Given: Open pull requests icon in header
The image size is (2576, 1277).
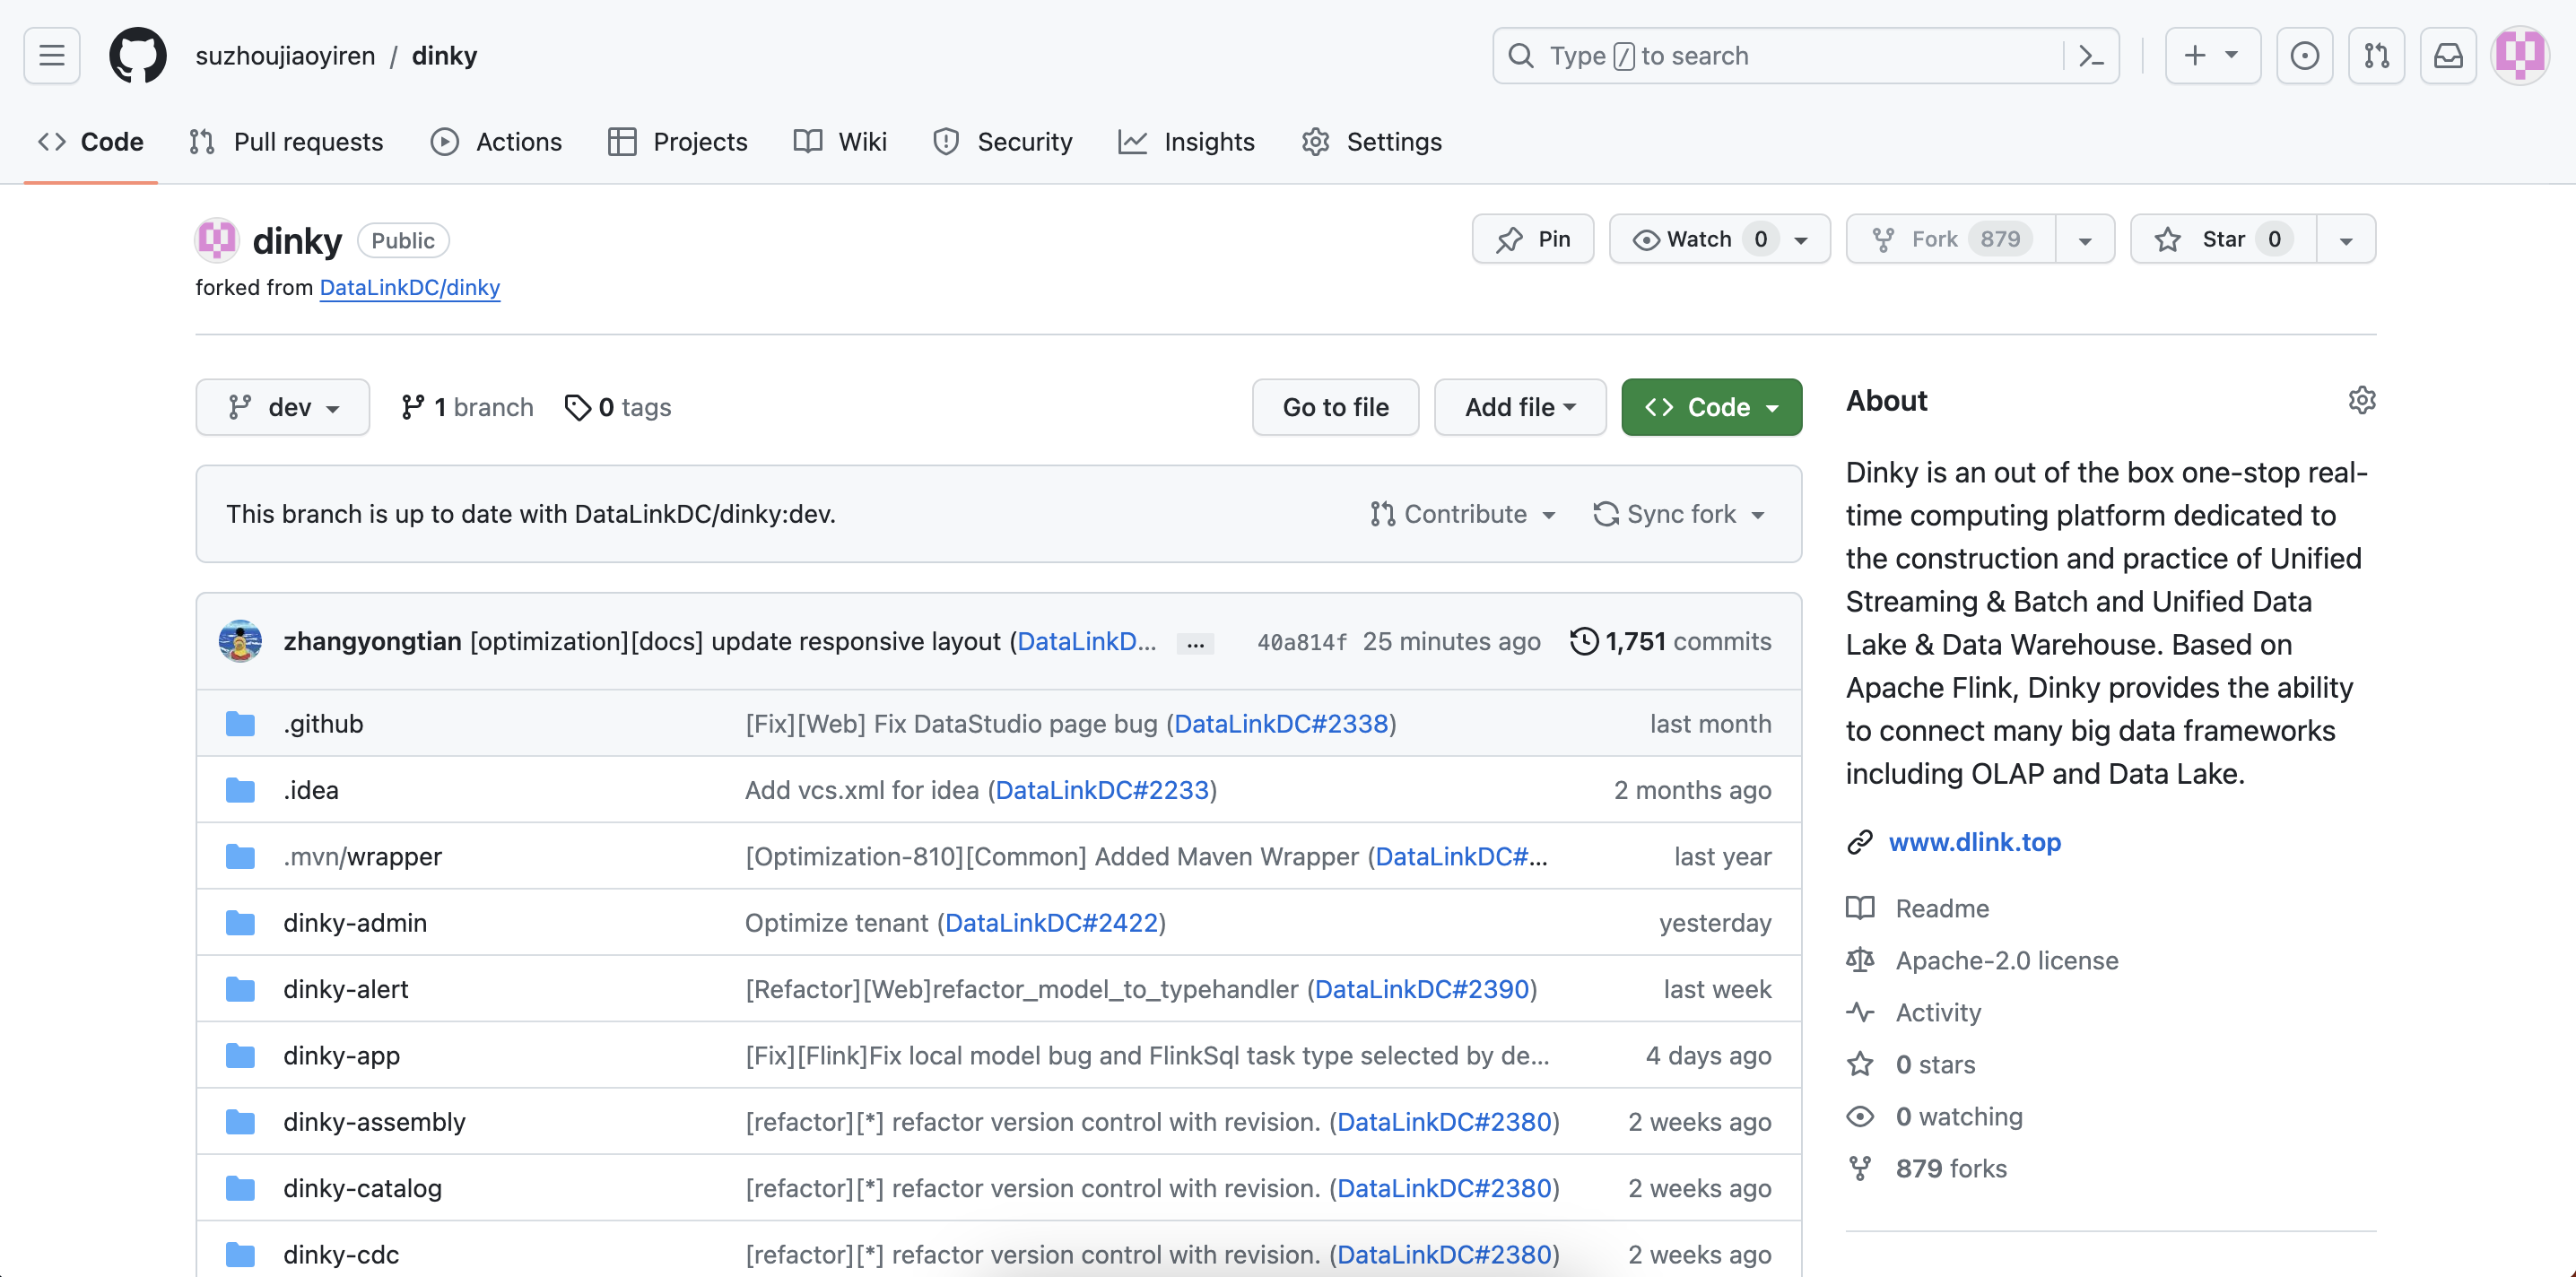Looking at the screenshot, I should (2376, 56).
